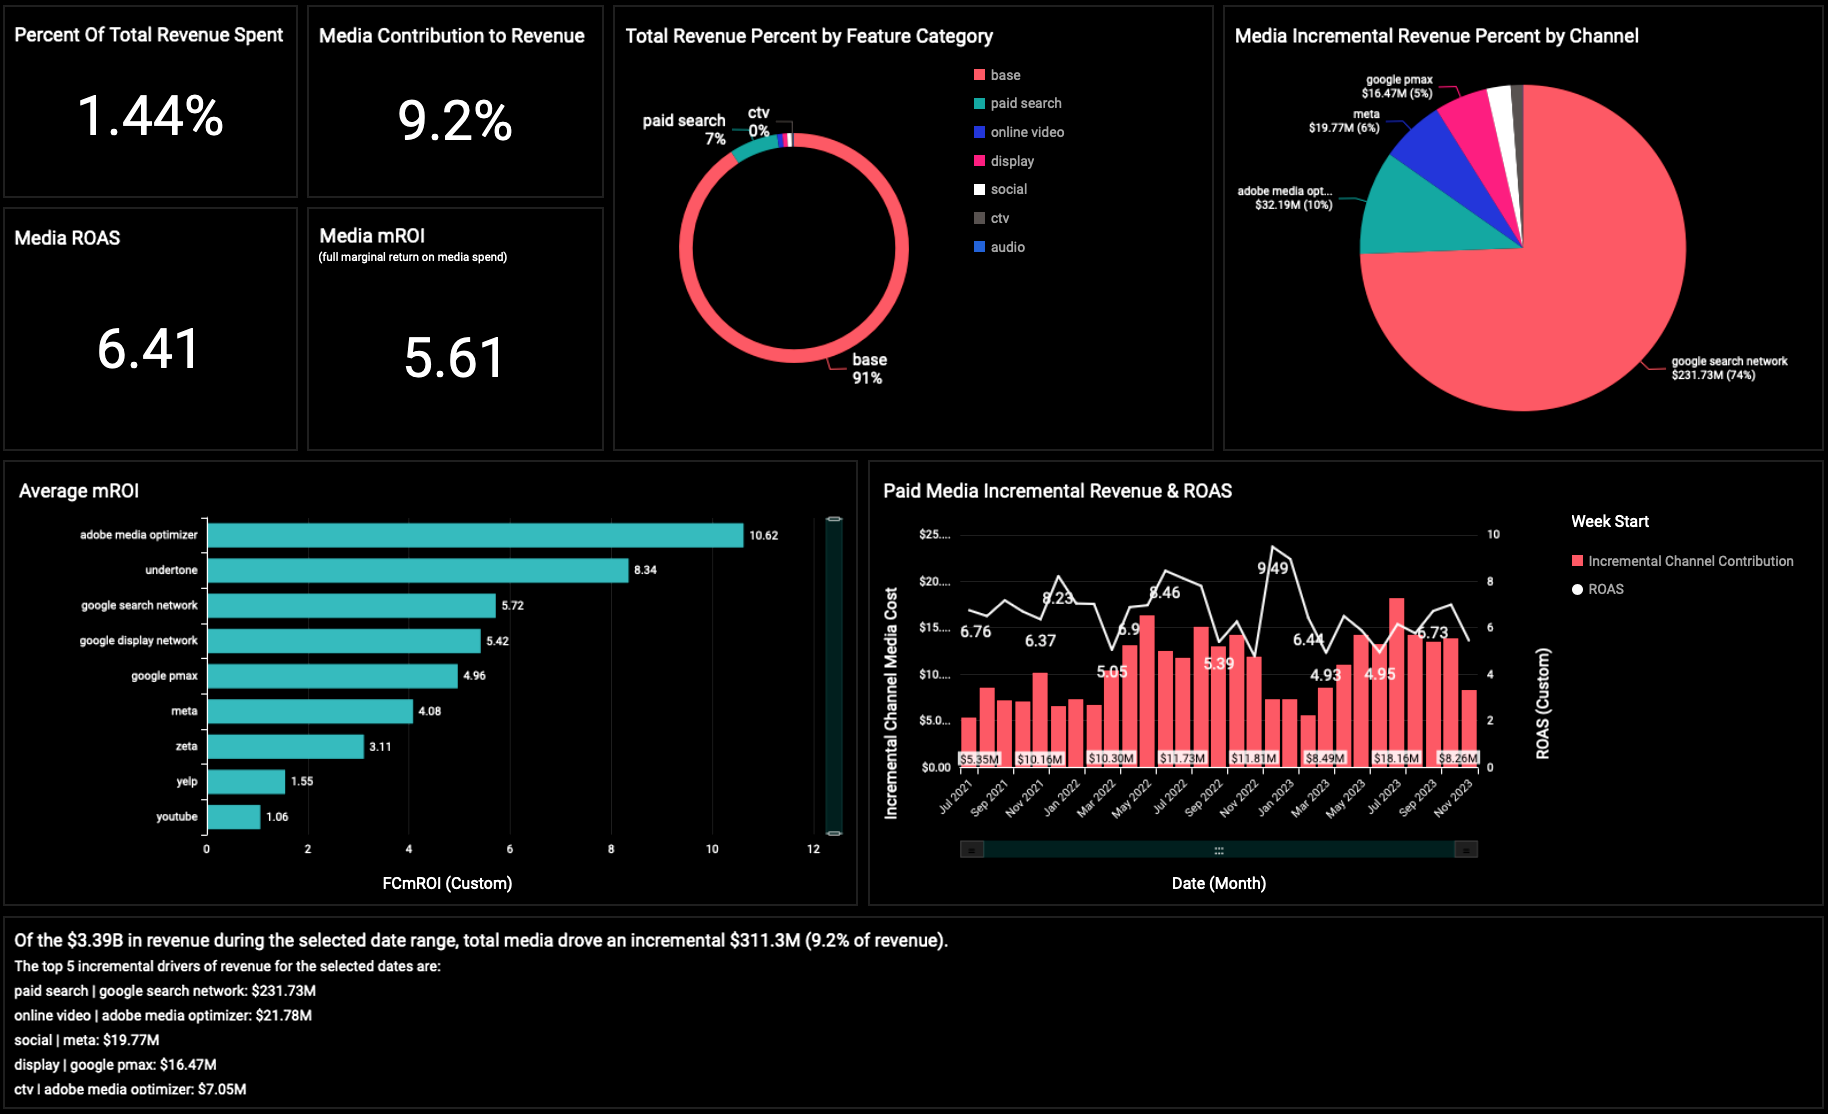The image size is (1828, 1114).
Task: Toggle Incremental Channel Contribution legend series
Action: [1683, 561]
